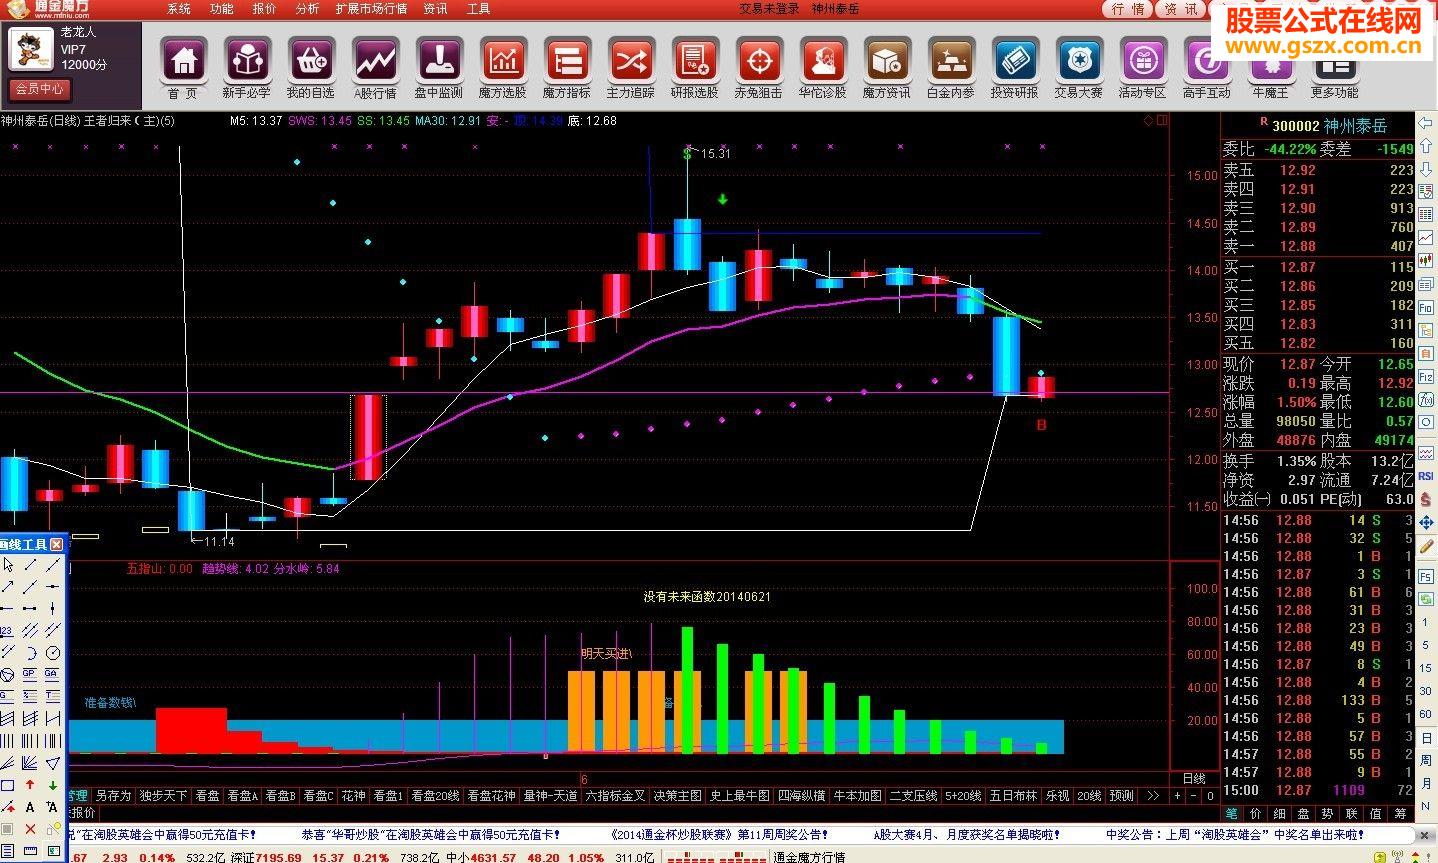Switch to 五日布林 template tab

pyautogui.click(x=1013, y=796)
